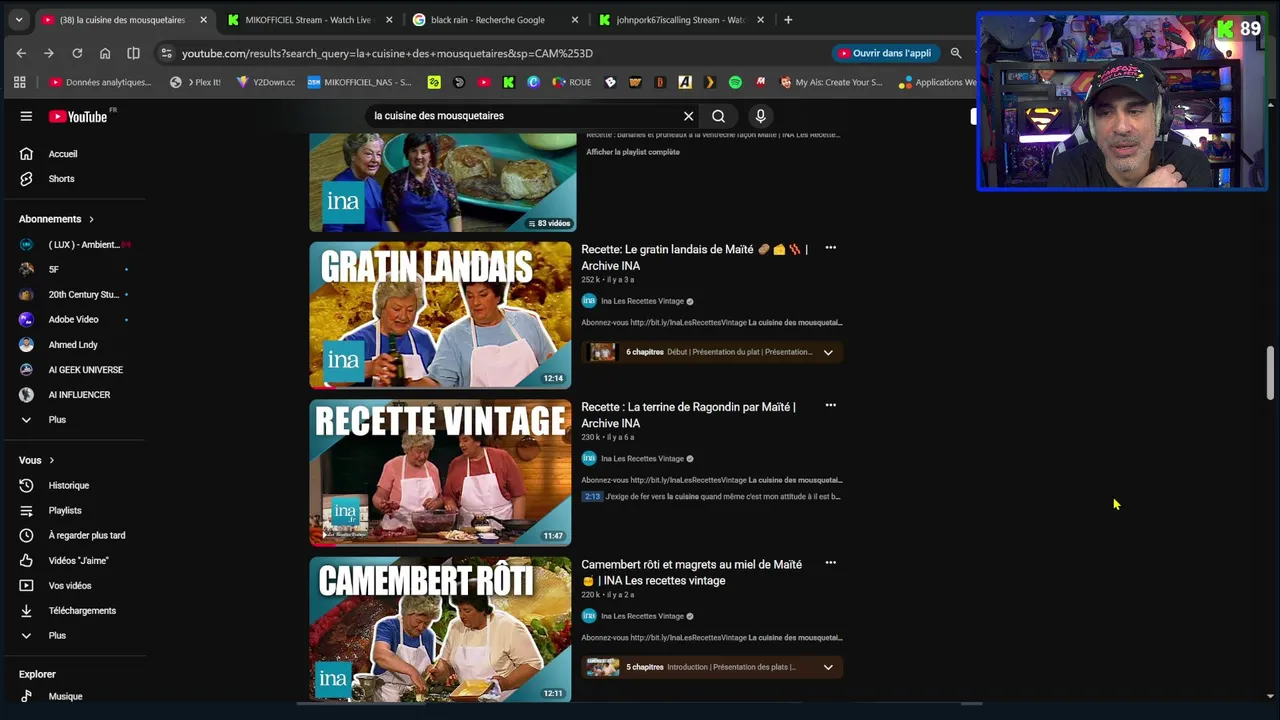
Task: Switch to the johnpork67iscalling Stream tab
Action: point(681,20)
